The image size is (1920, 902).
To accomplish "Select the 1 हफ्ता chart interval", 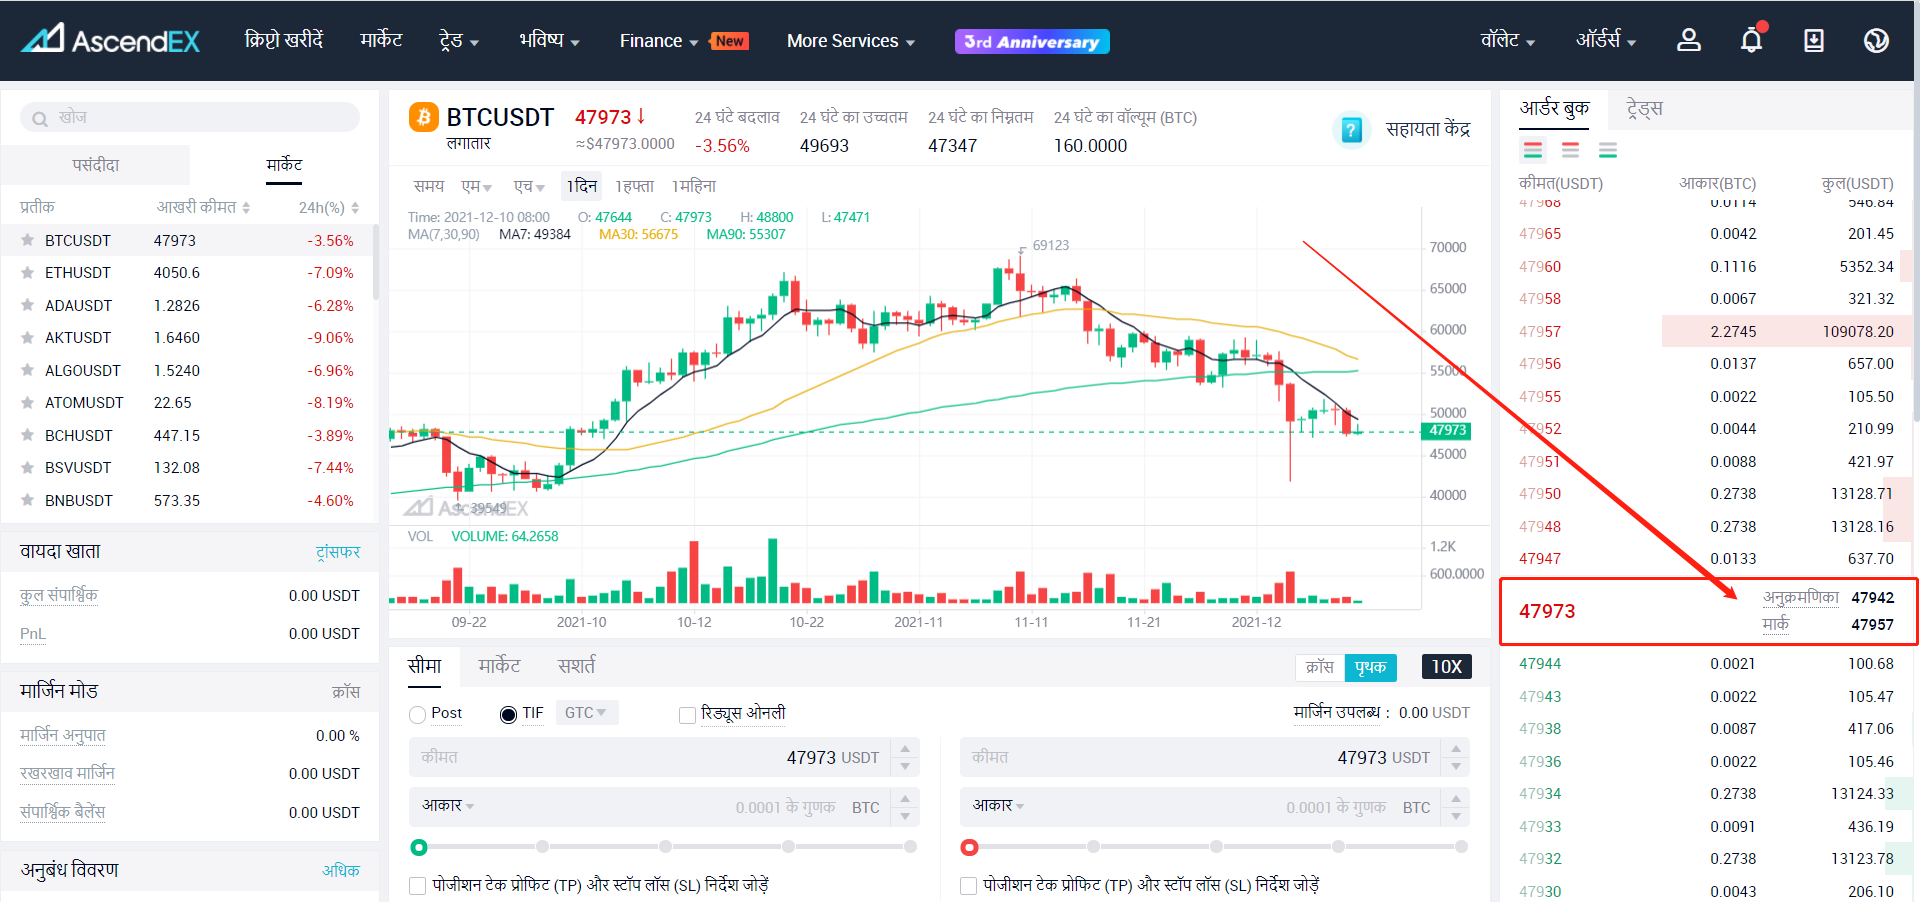I will tap(634, 186).
